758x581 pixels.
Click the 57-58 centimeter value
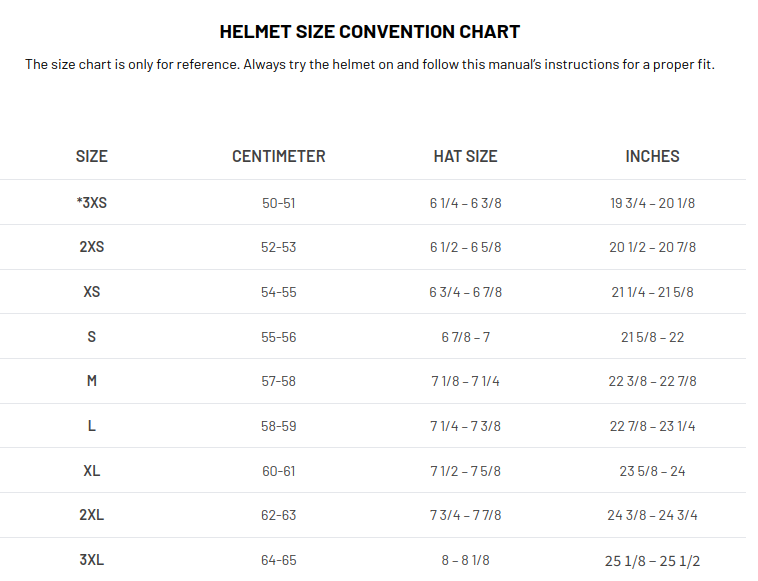pos(279,381)
